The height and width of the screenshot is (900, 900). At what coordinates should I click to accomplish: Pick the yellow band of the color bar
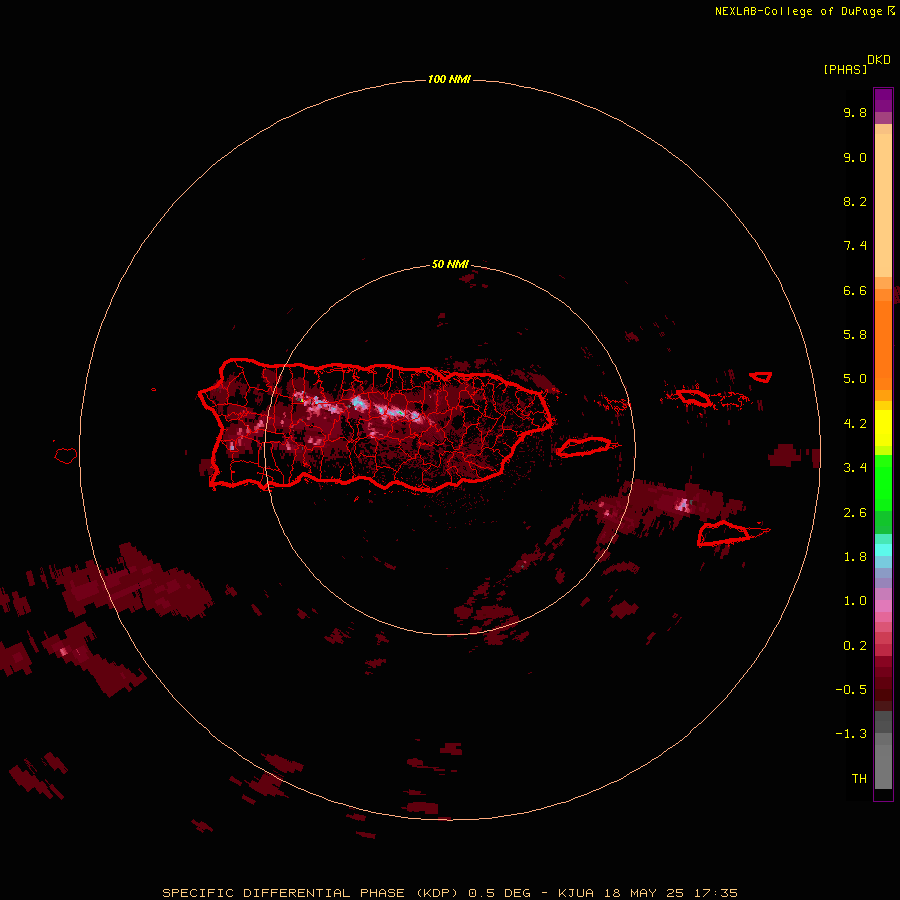(x=883, y=428)
